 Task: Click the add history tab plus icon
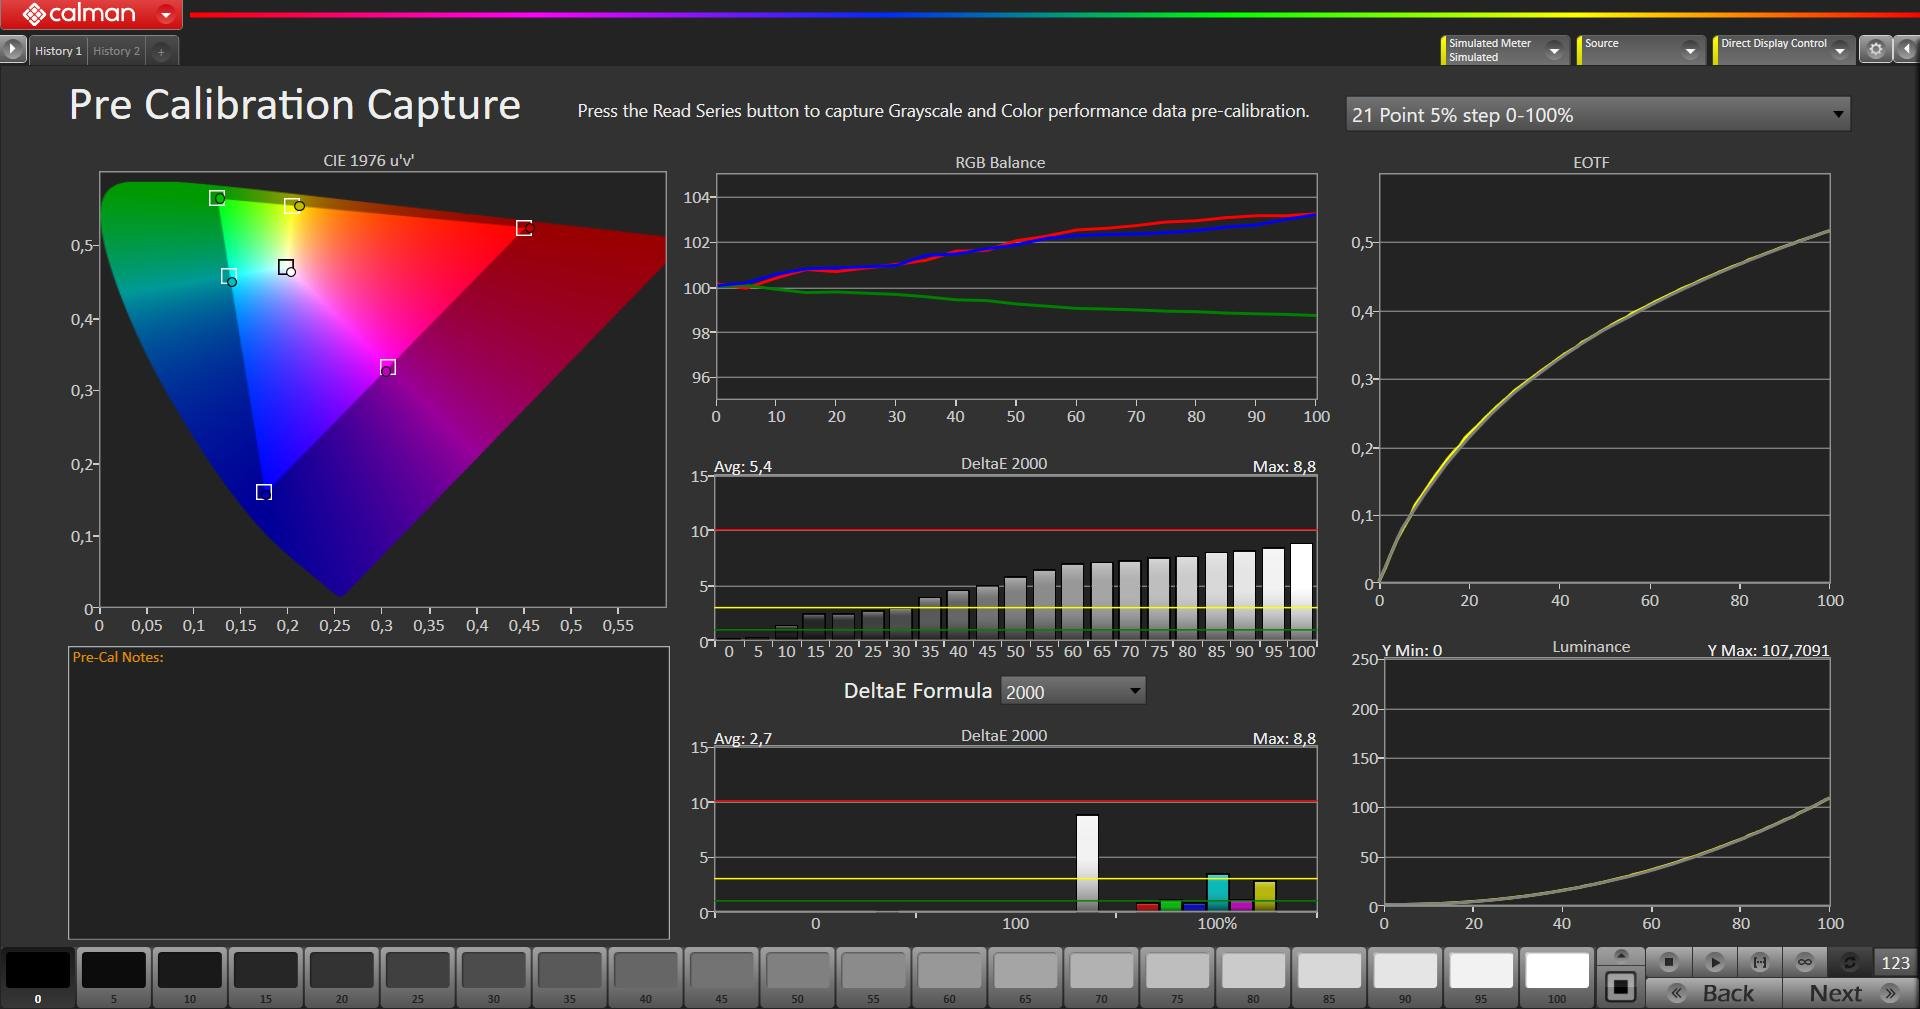[161, 51]
